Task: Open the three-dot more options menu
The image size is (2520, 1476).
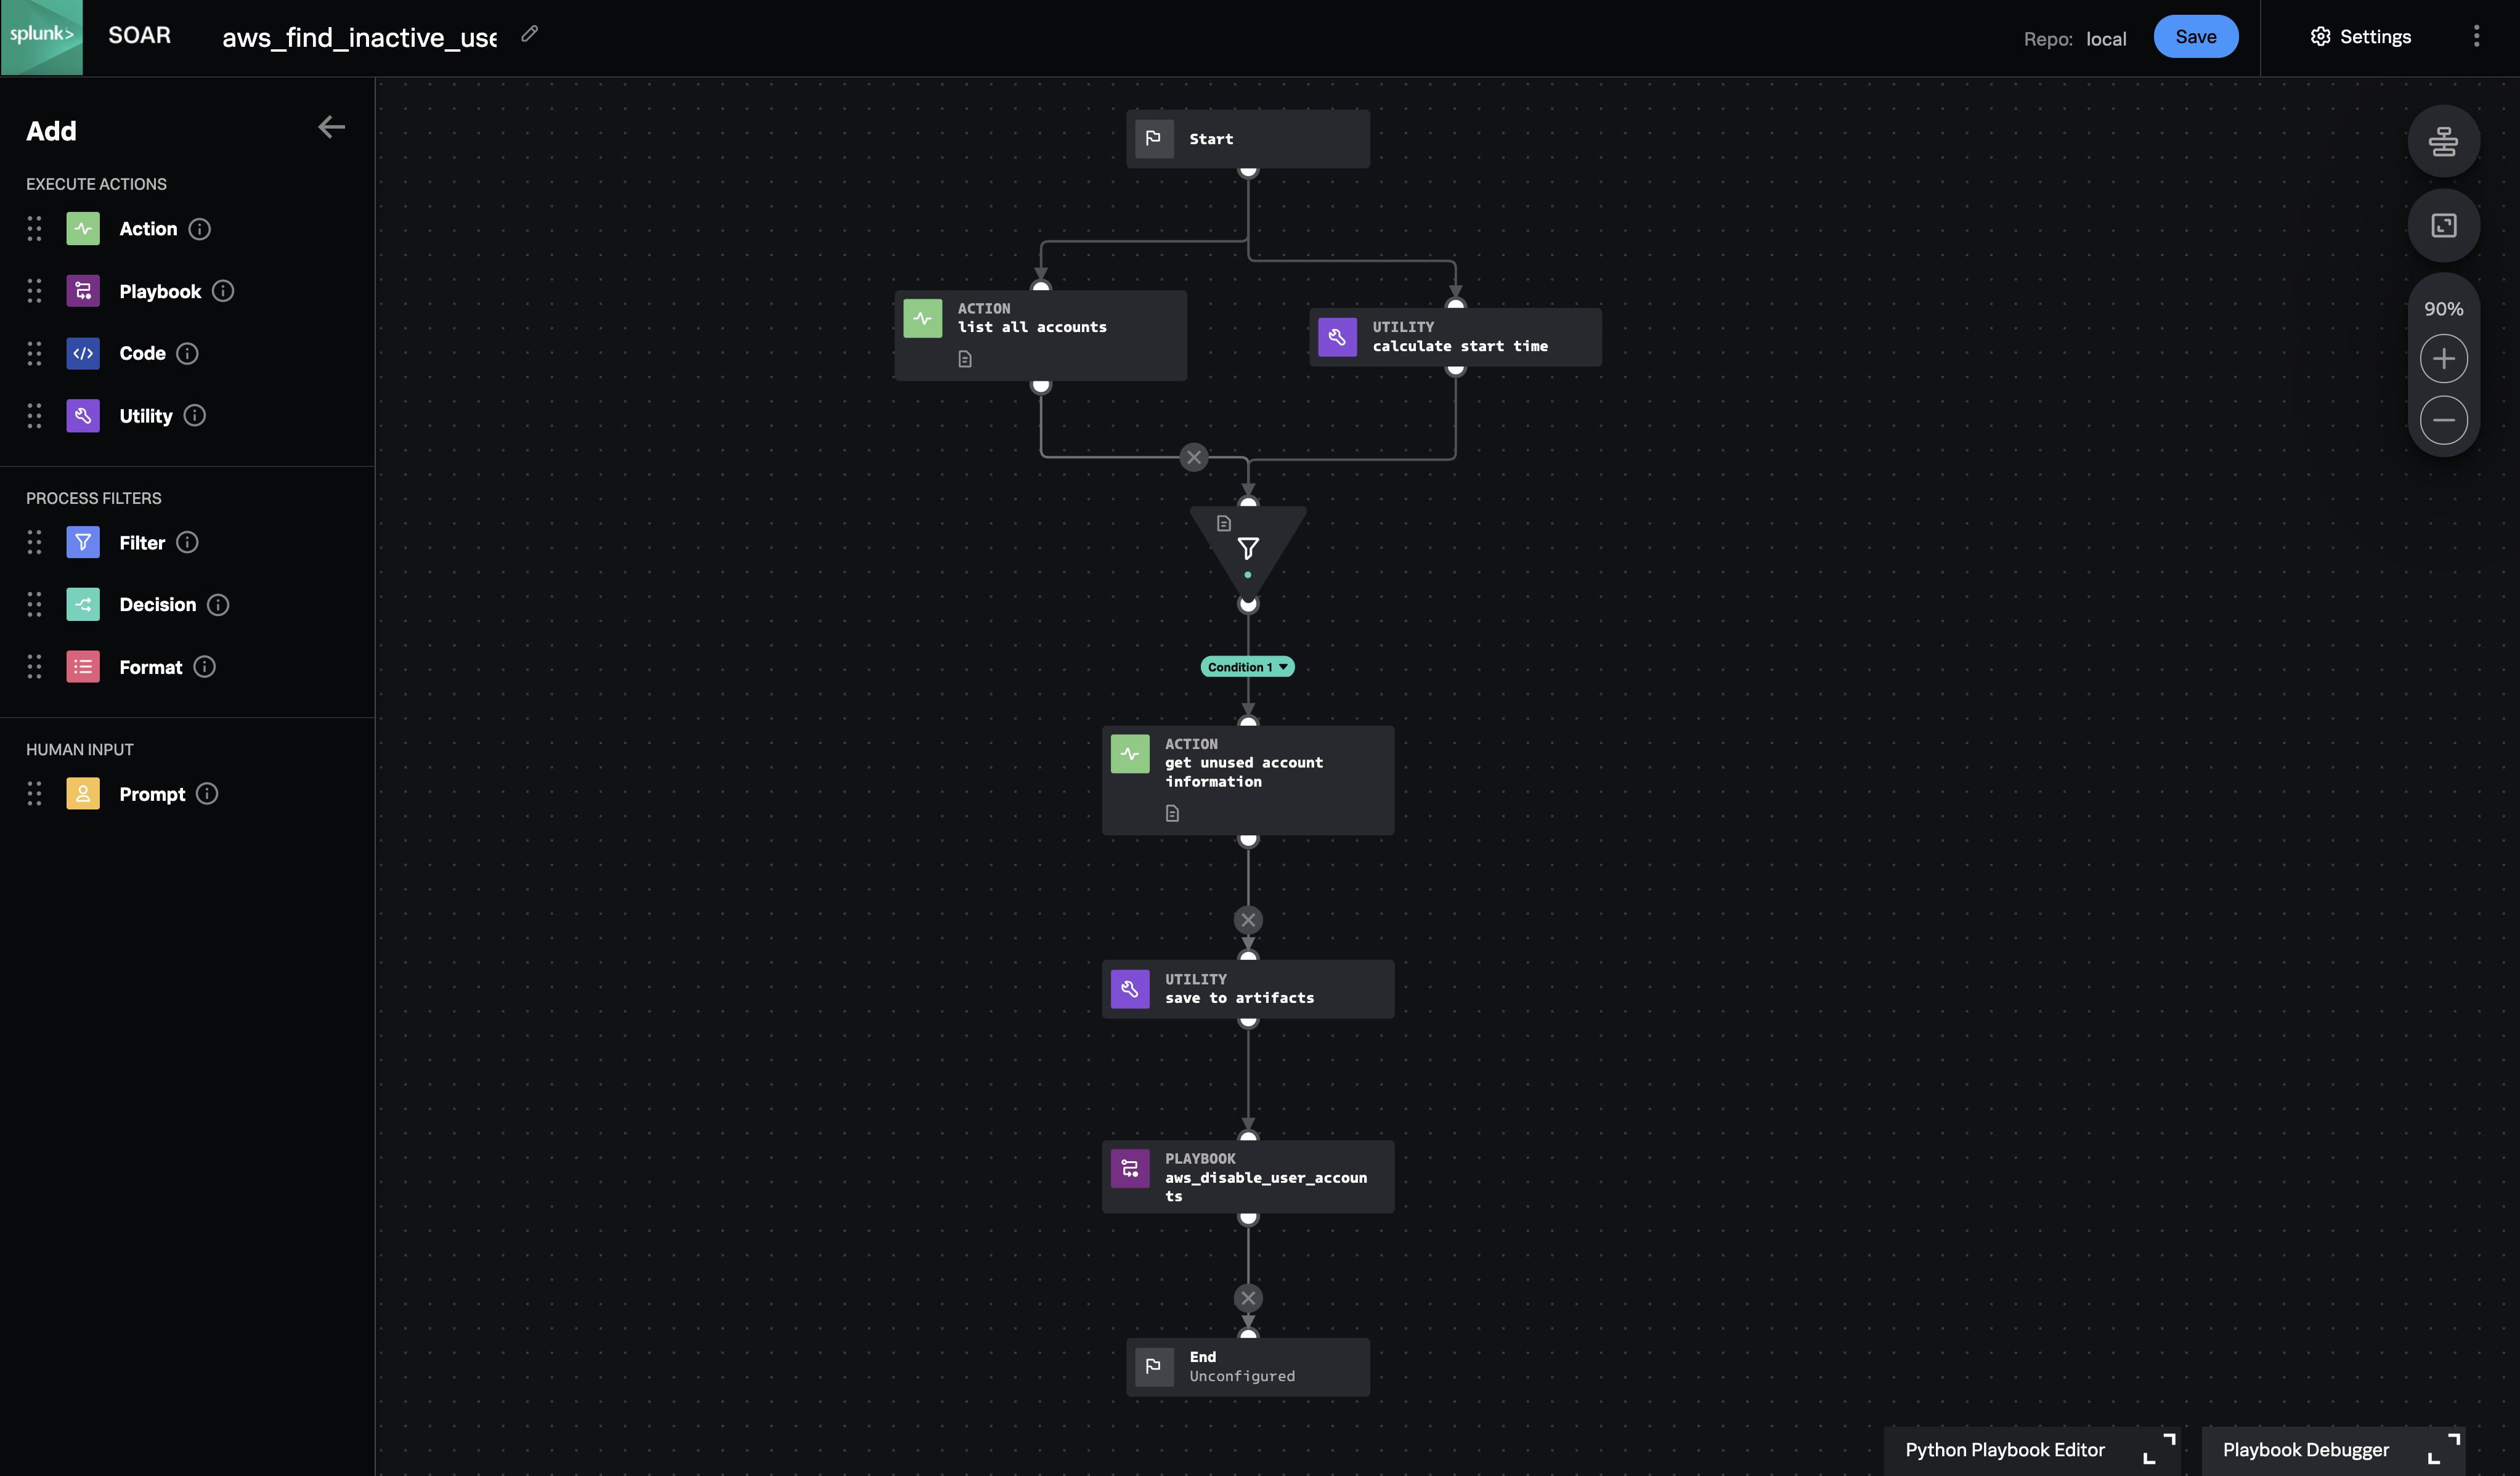Action: pos(2476,37)
